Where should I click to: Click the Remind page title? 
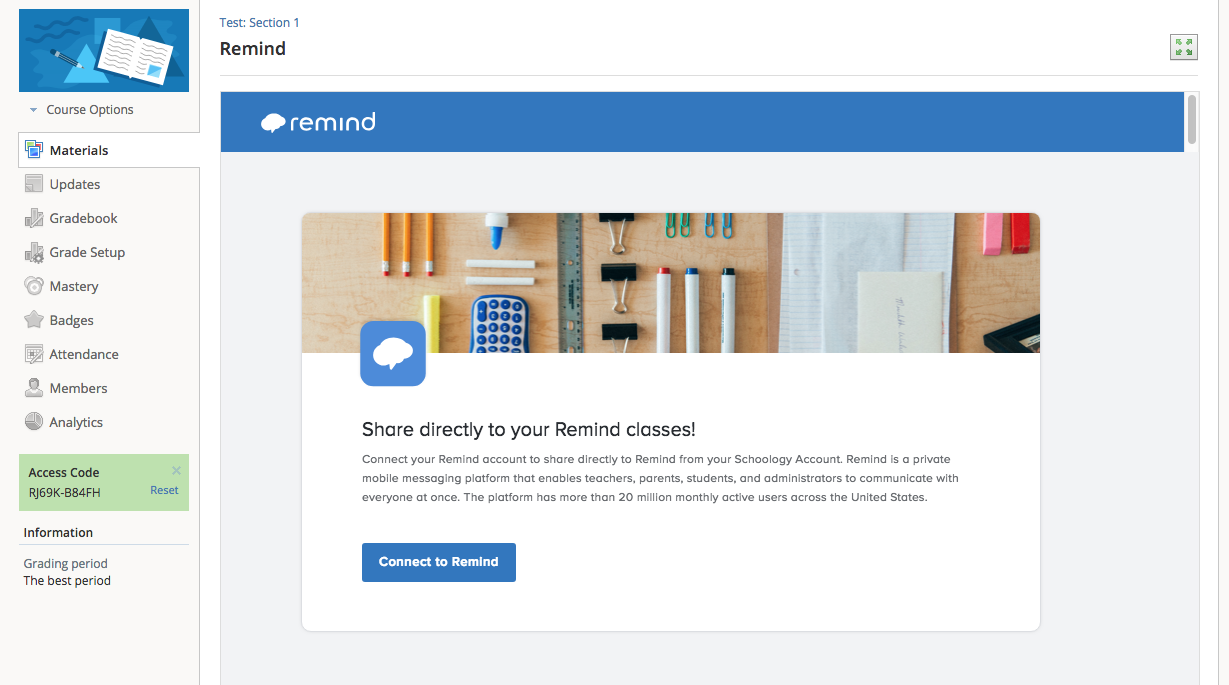tap(253, 49)
